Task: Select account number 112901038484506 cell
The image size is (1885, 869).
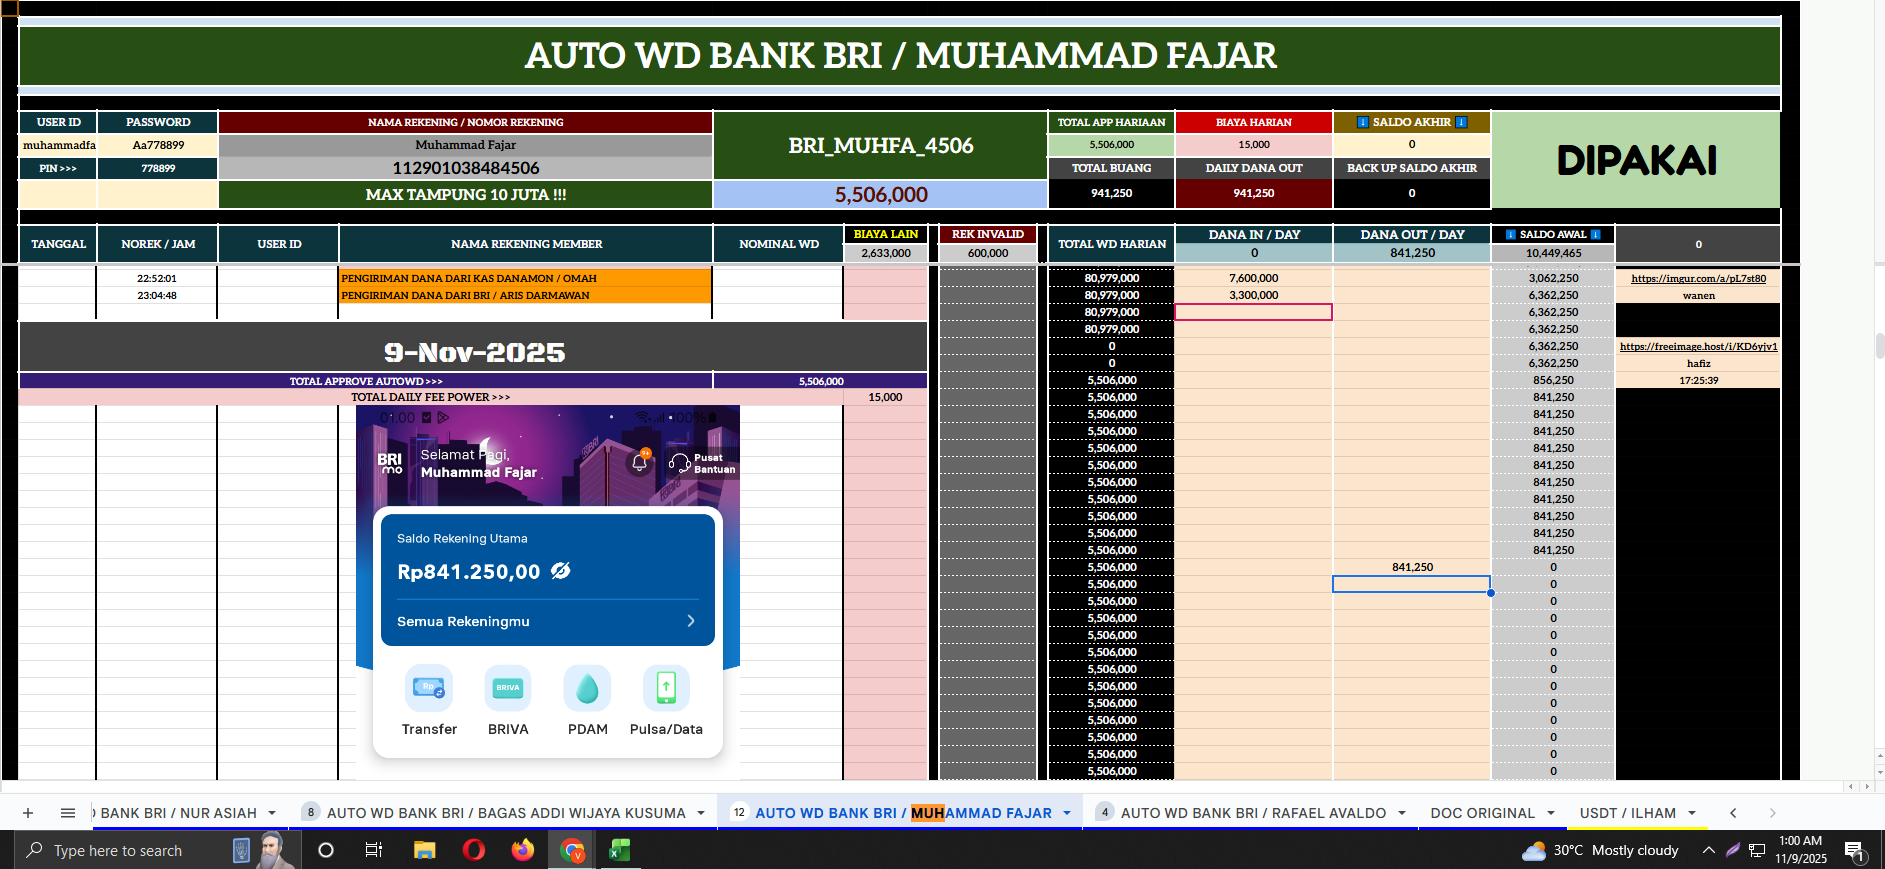Action: point(465,168)
